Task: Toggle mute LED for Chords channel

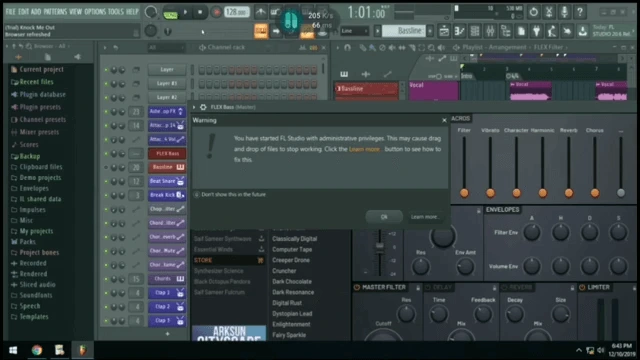Action: click(106, 279)
